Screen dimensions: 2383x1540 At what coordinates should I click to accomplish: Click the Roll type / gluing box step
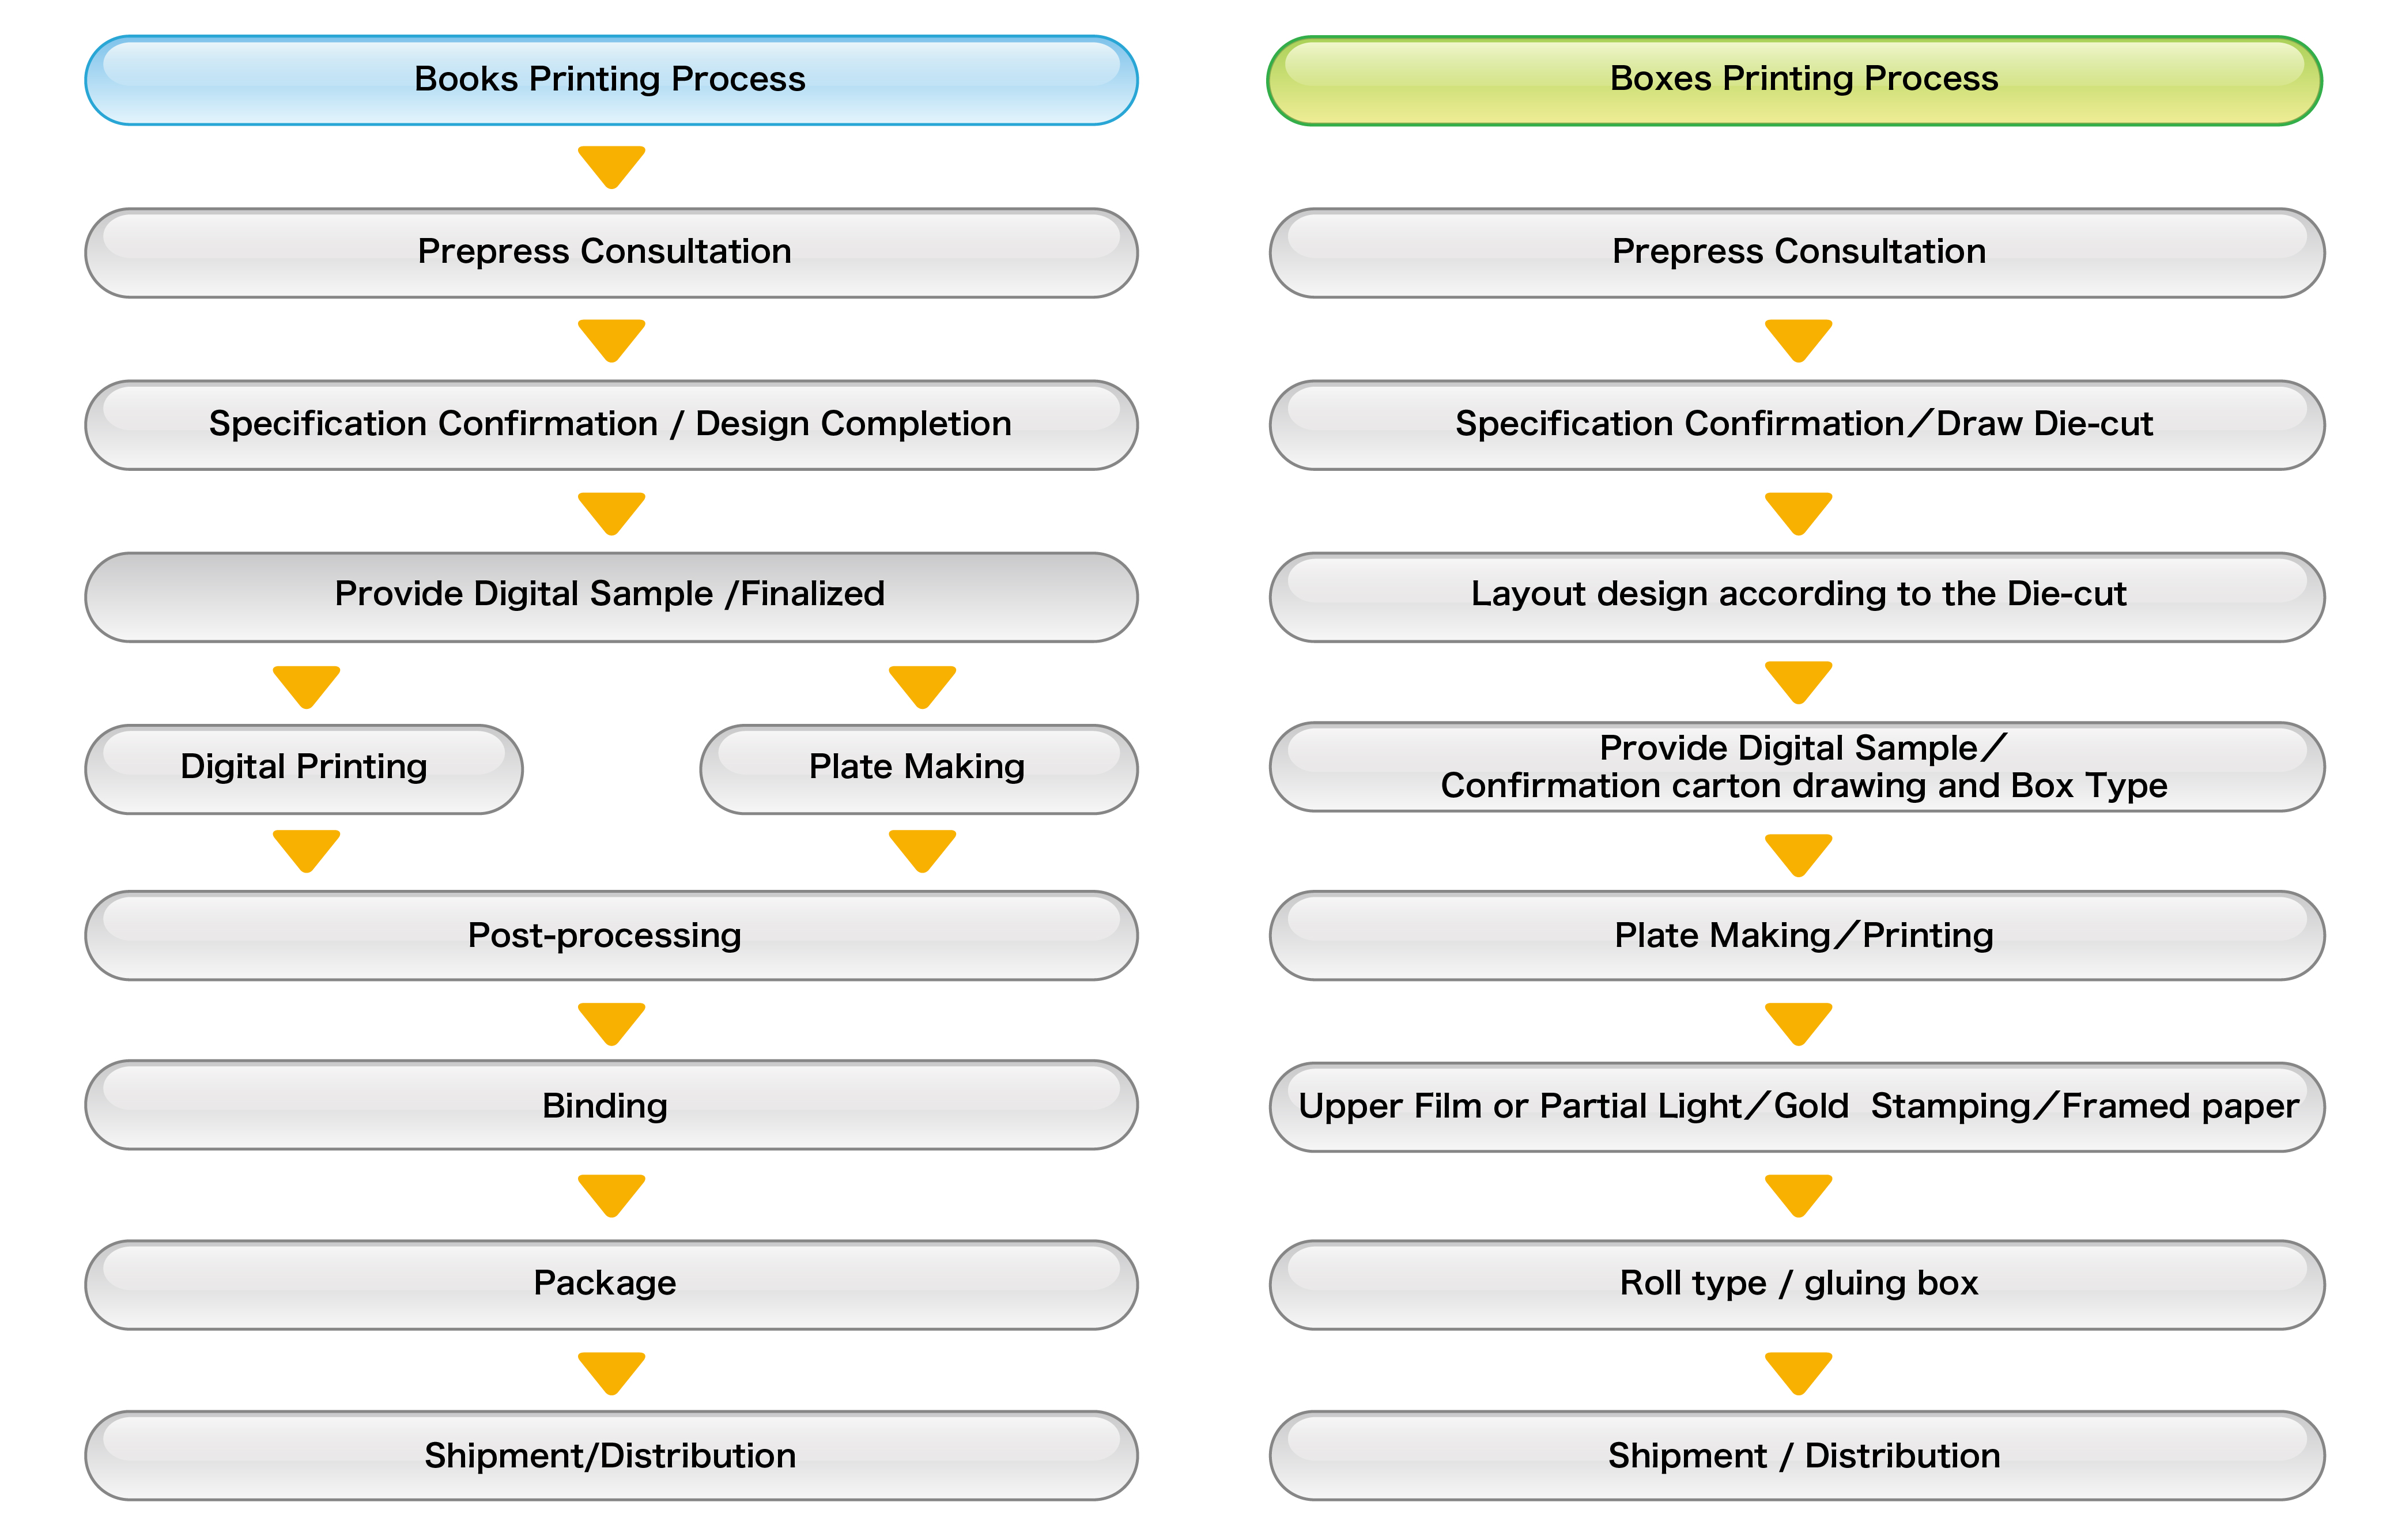point(1797,1285)
